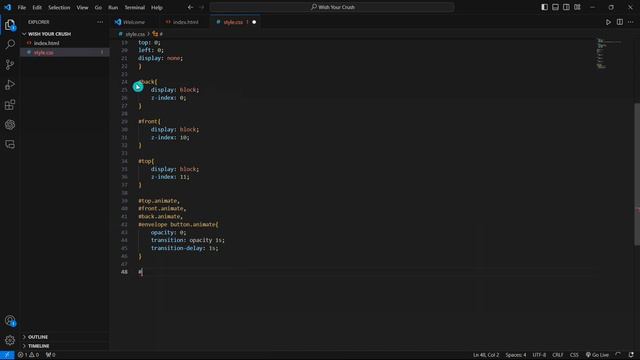640x360 pixels.
Task: Toggle the secondary side bar layout icon
Action: tap(566, 7)
